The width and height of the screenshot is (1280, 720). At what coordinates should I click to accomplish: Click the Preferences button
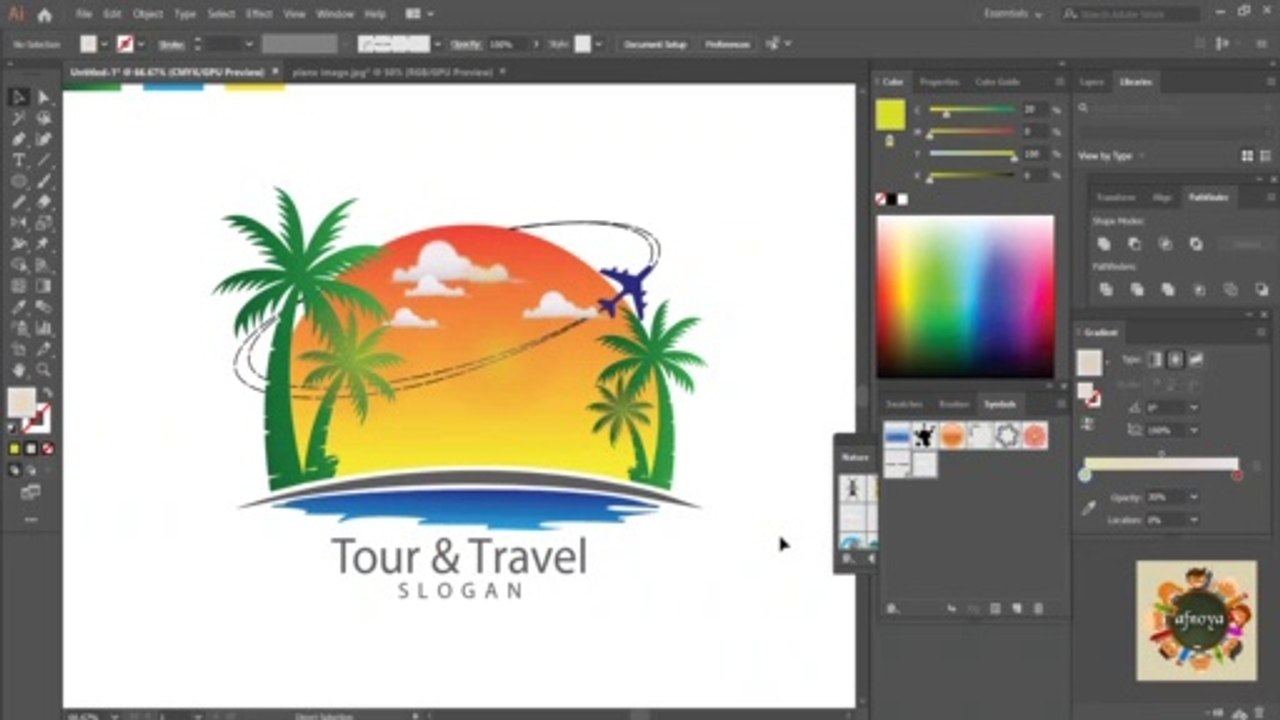coord(727,44)
